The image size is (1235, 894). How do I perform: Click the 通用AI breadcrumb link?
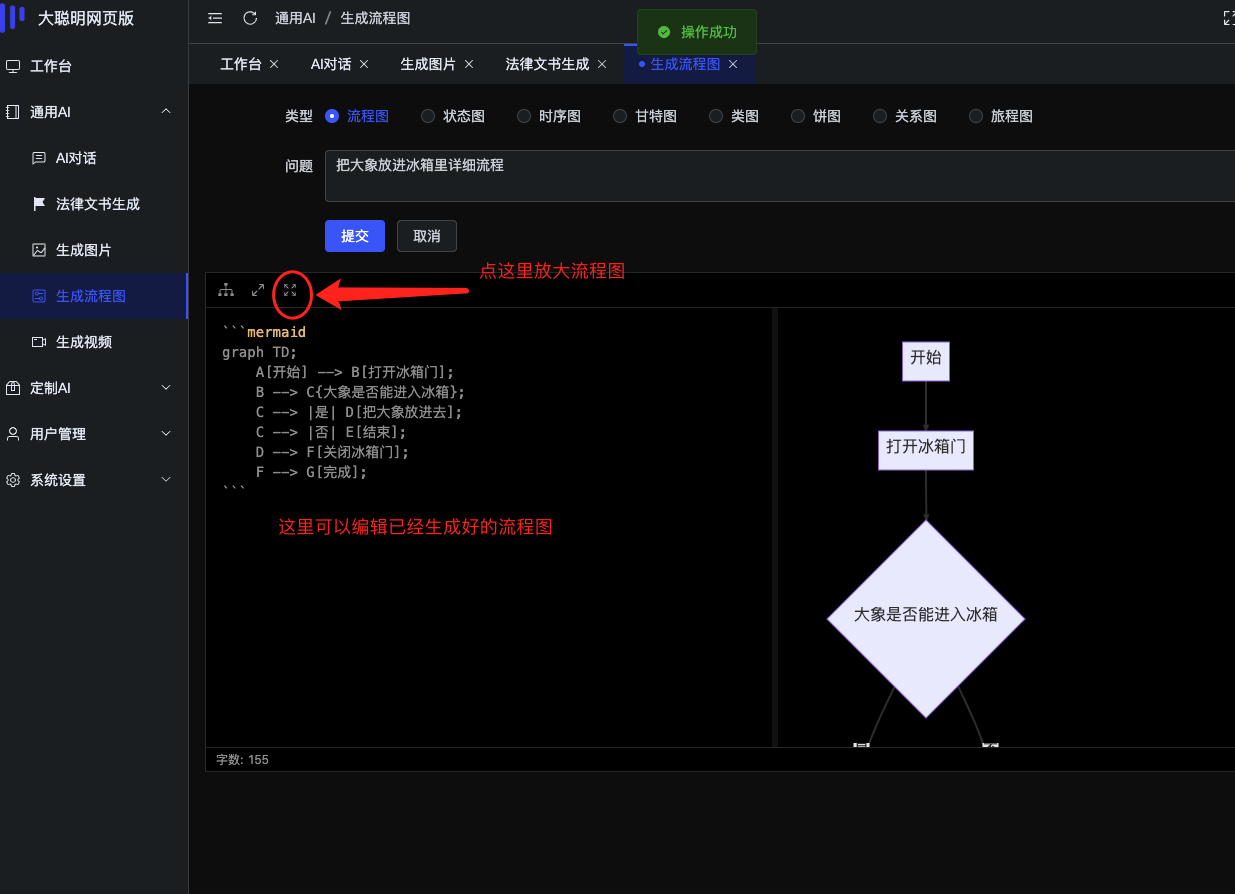tap(296, 18)
